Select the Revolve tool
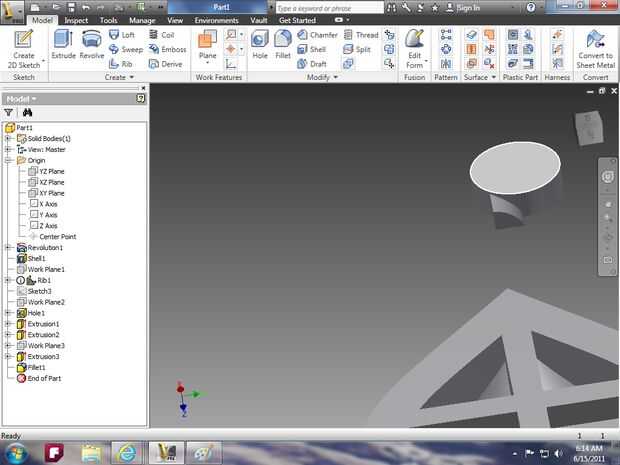 (92, 44)
